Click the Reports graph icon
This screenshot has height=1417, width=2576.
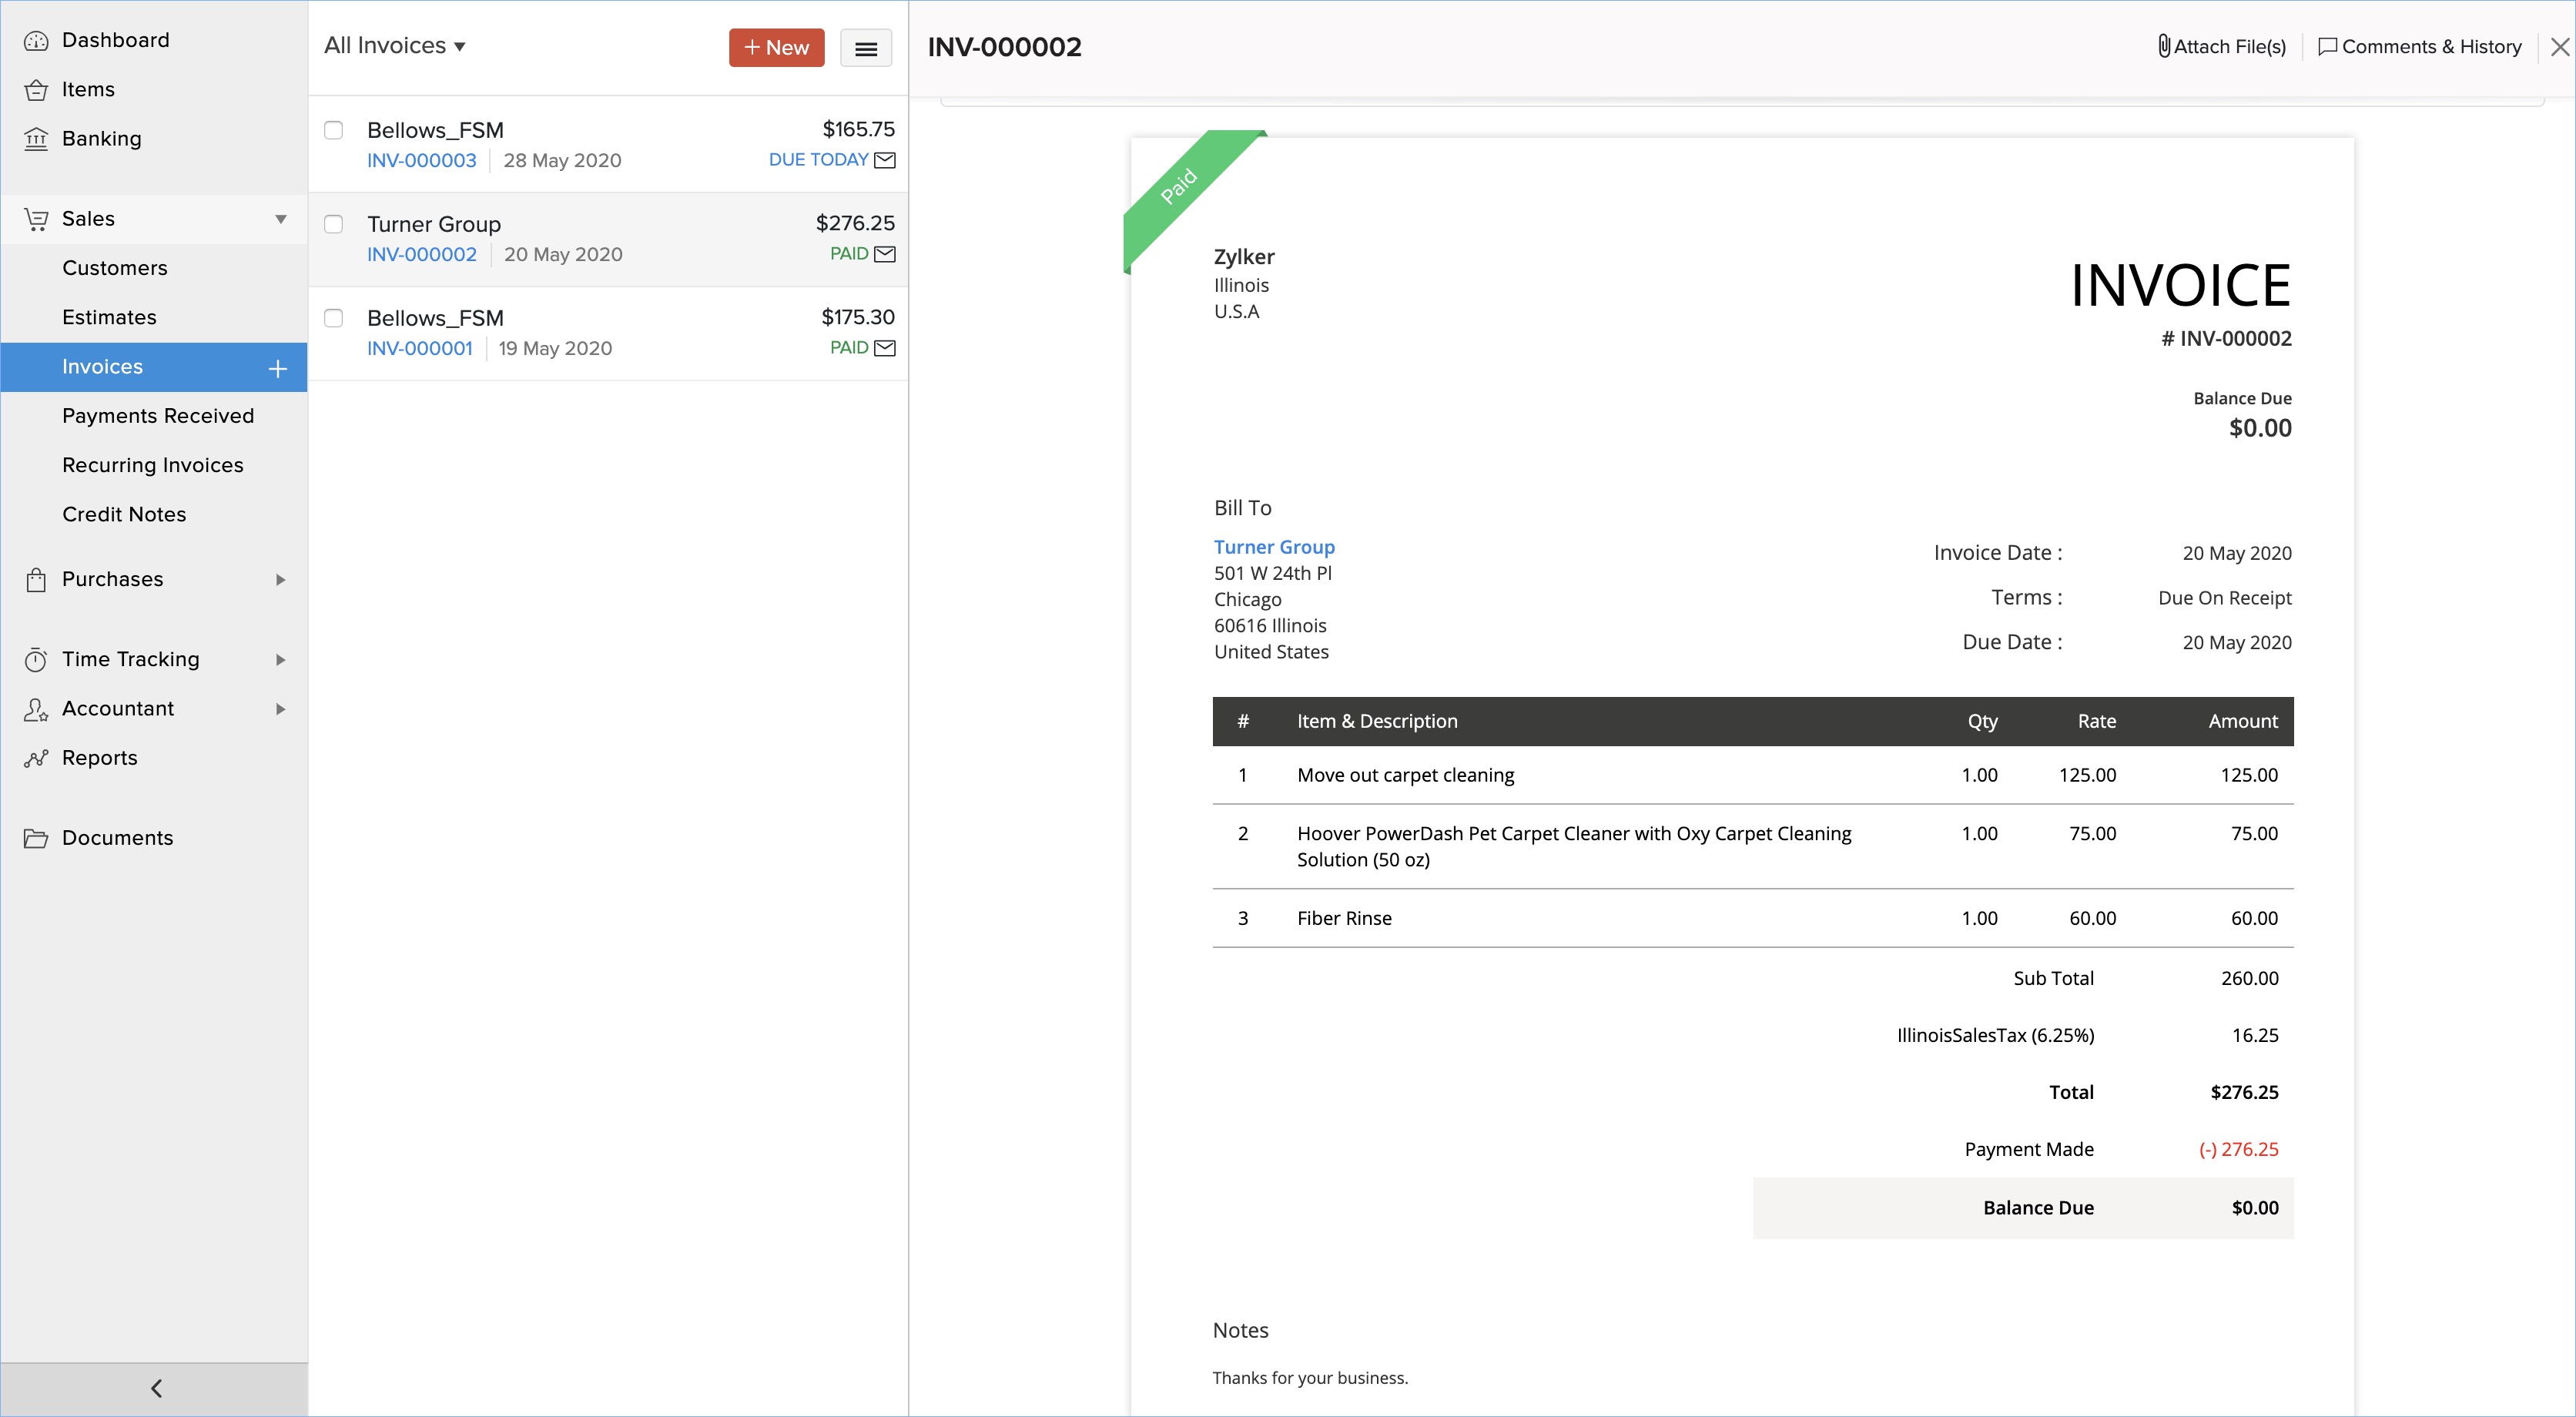(36, 759)
